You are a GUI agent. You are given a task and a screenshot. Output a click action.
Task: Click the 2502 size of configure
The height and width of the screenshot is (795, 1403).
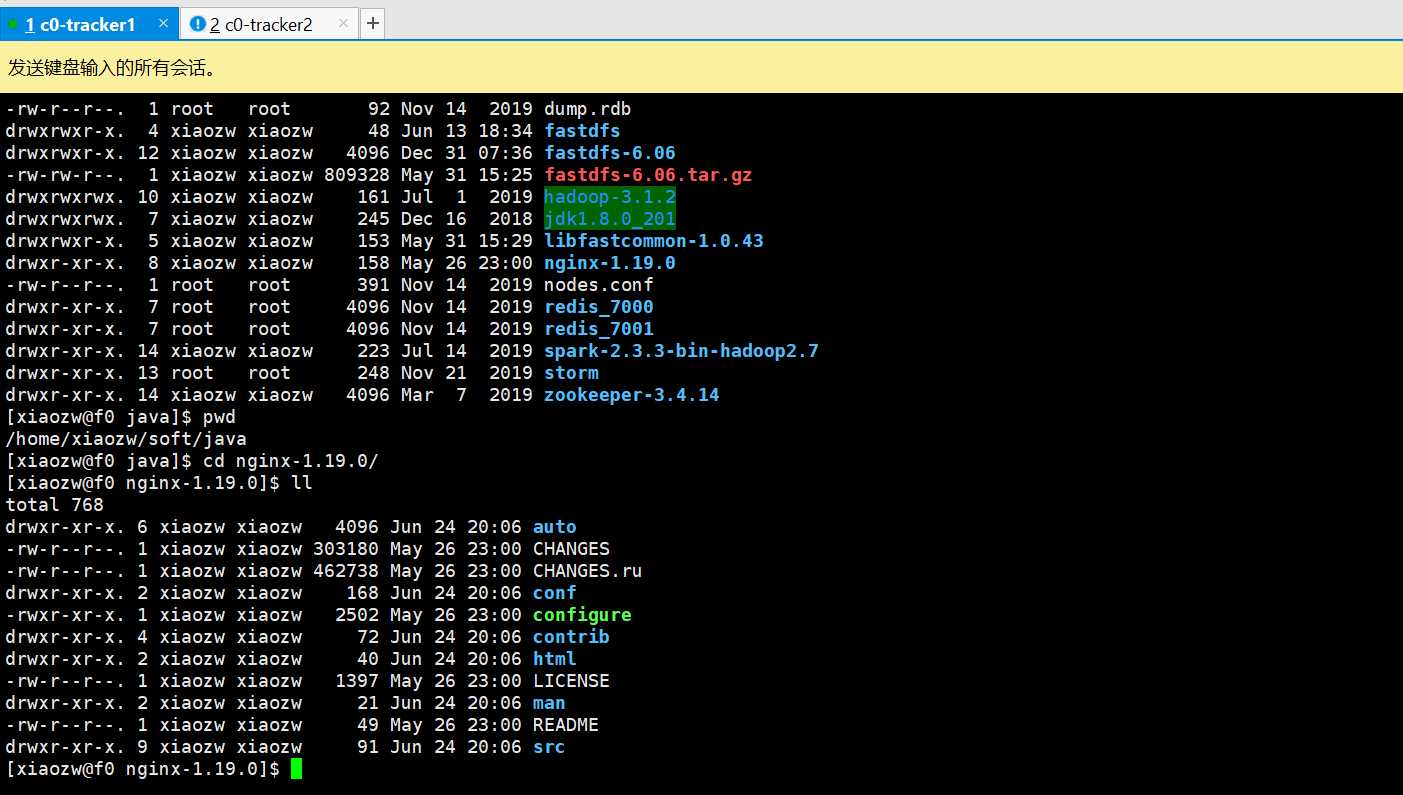(x=357, y=615)
